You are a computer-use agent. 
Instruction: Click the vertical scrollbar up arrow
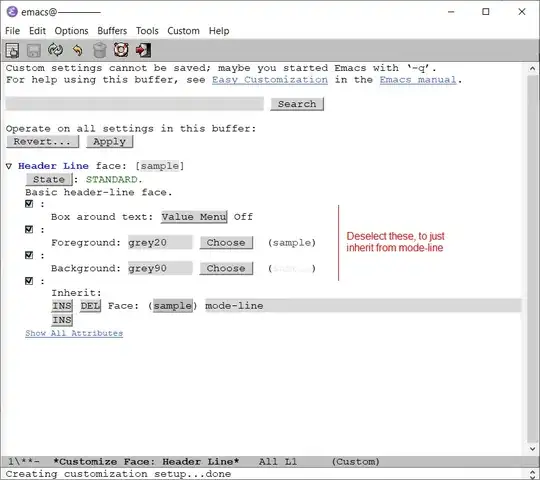tap(532, 69)
